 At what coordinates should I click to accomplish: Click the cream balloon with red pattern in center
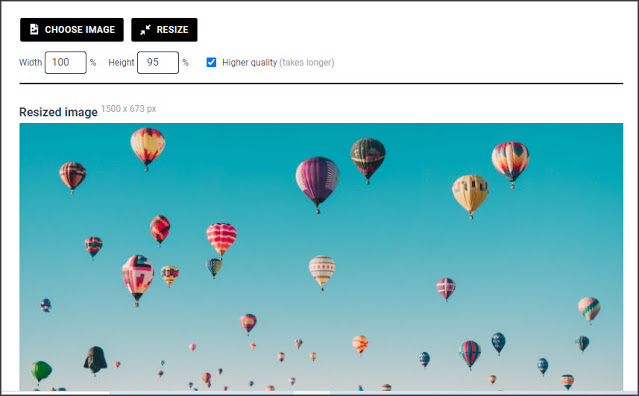click(322, 272)
